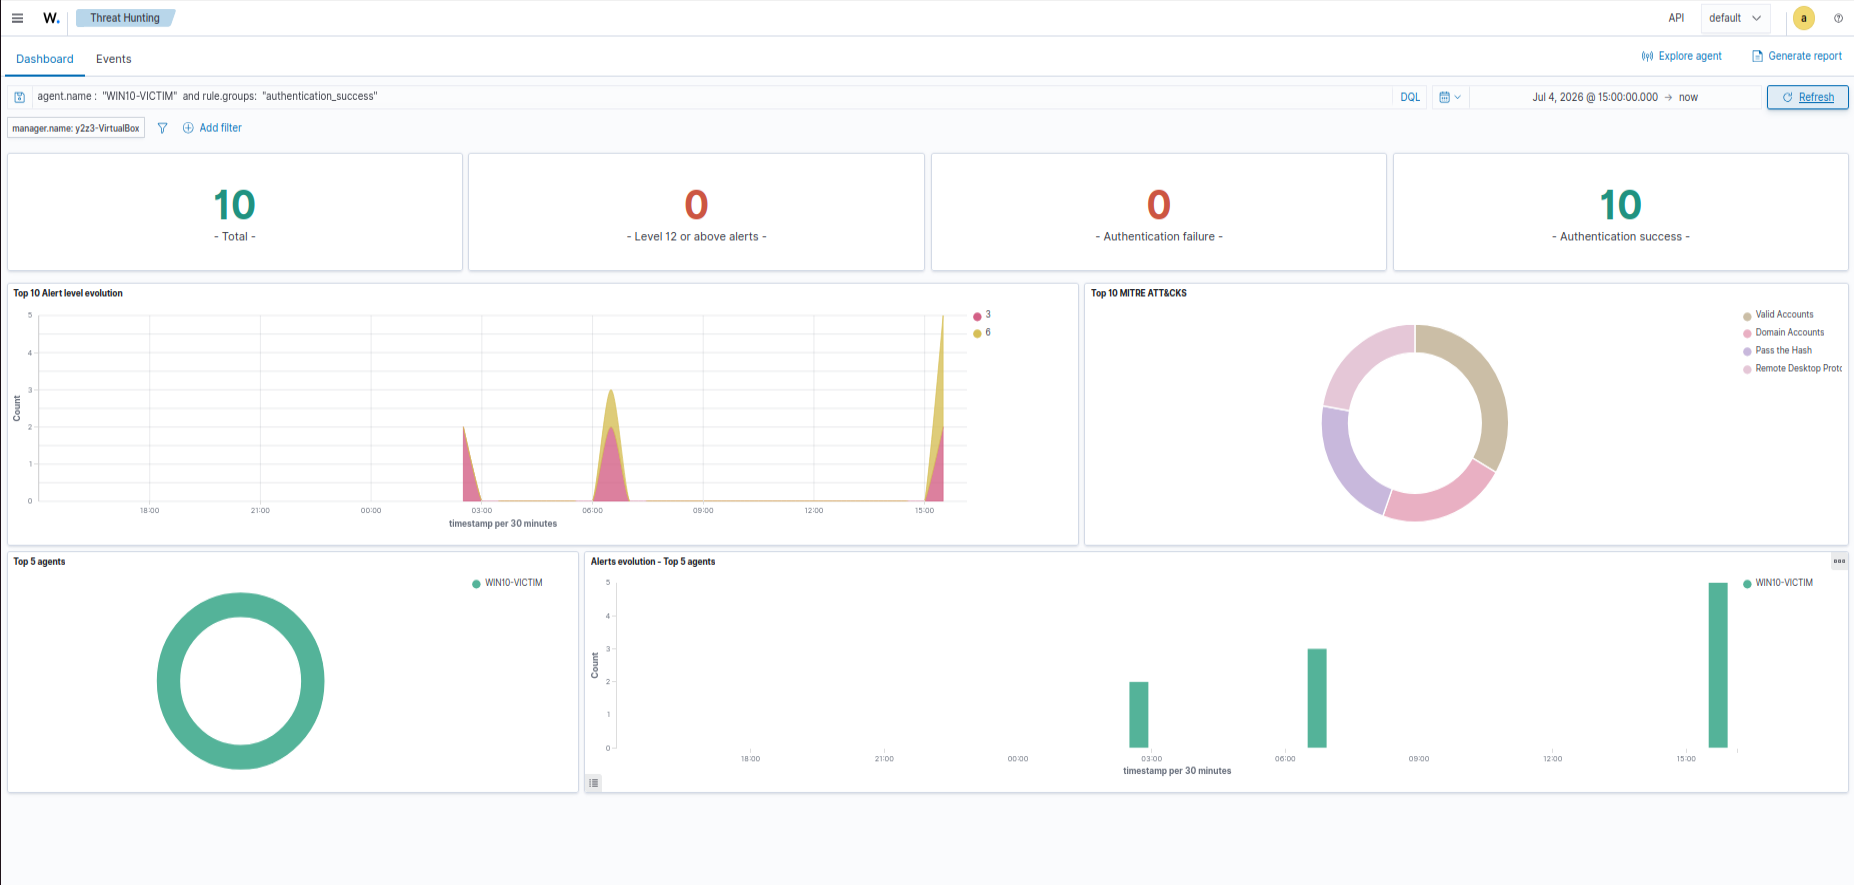The width and height of the screenshot is (1854, 885).
Task: Edit the start date Jul 4, 2026
Action: tap(1595, 97)
